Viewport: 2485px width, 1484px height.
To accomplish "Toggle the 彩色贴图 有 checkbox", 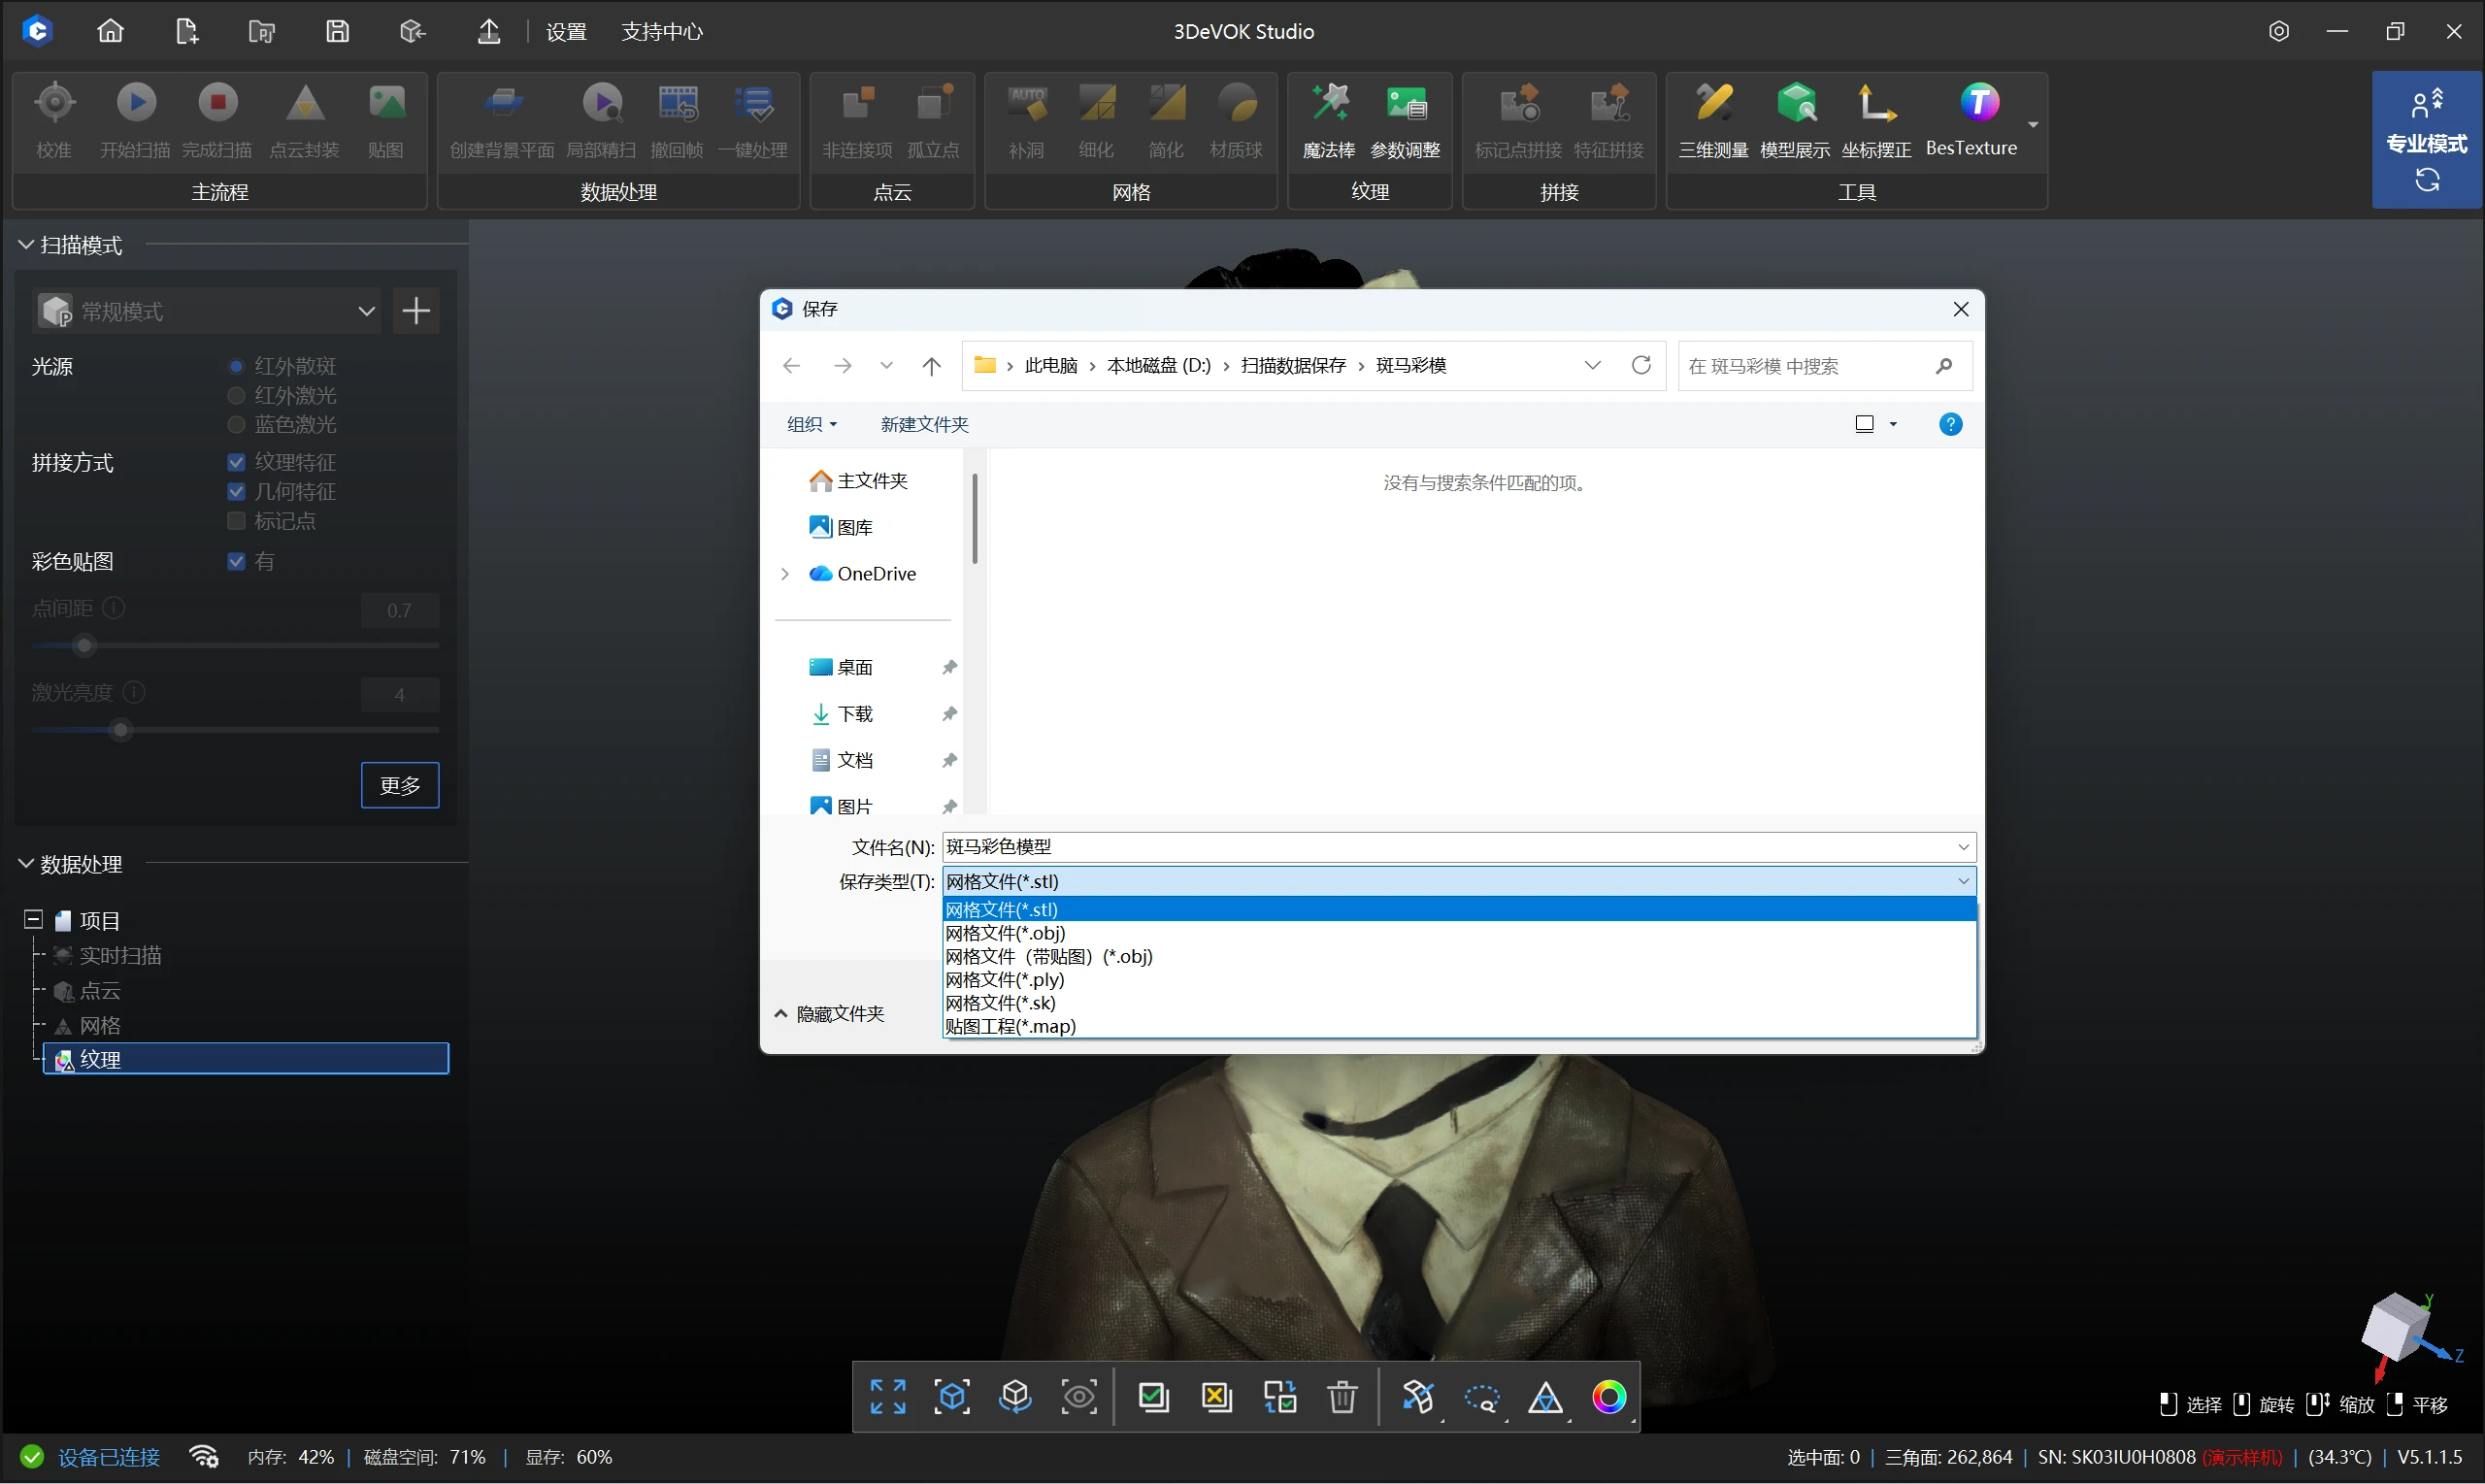I will [237, 561].
